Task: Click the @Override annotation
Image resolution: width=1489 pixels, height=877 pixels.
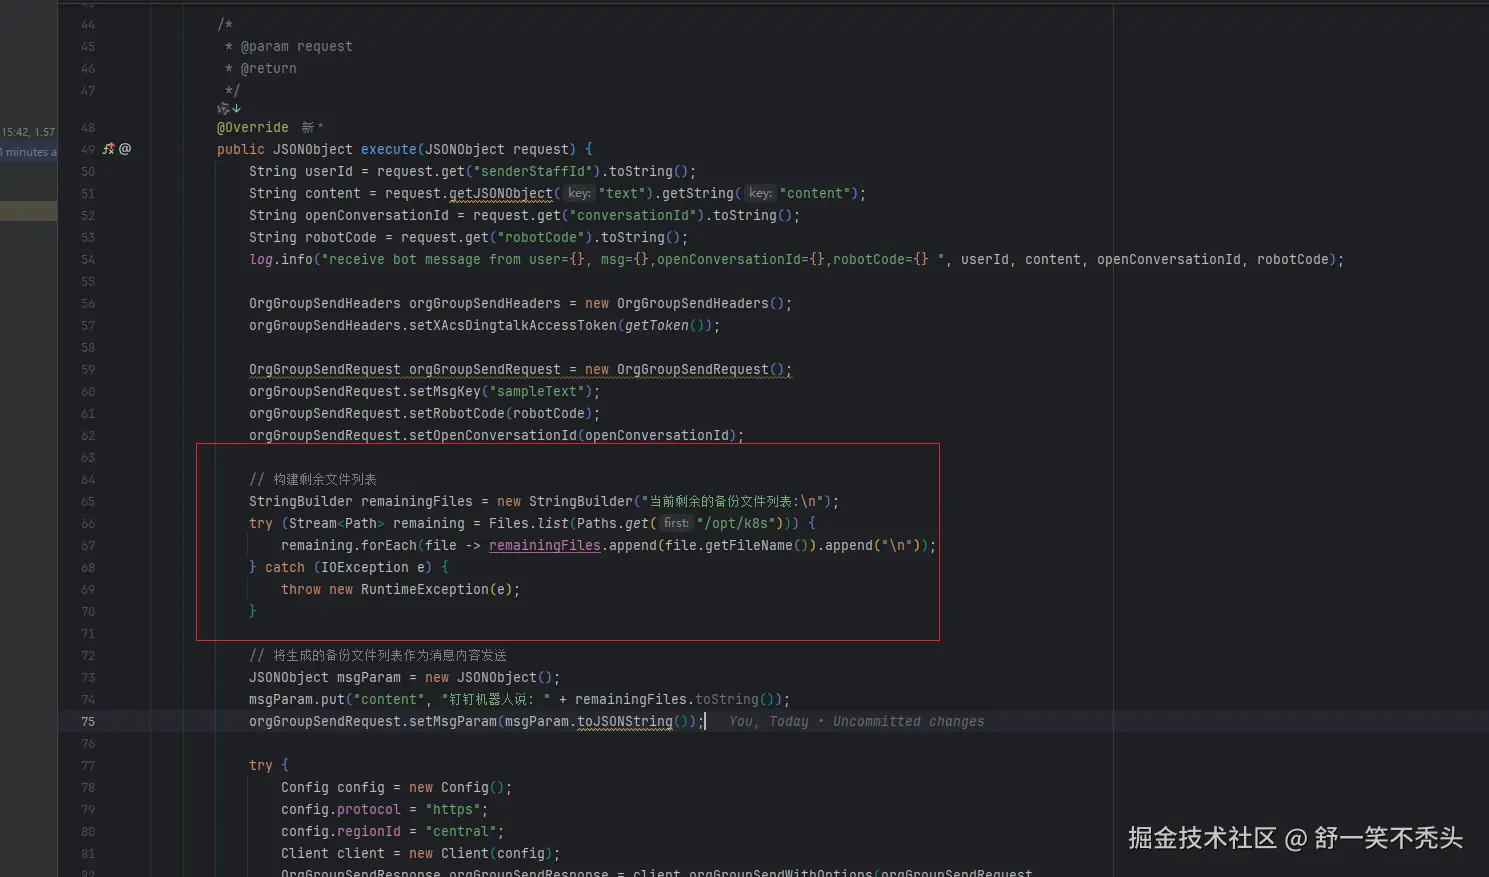Action: (x=253, y=128)
